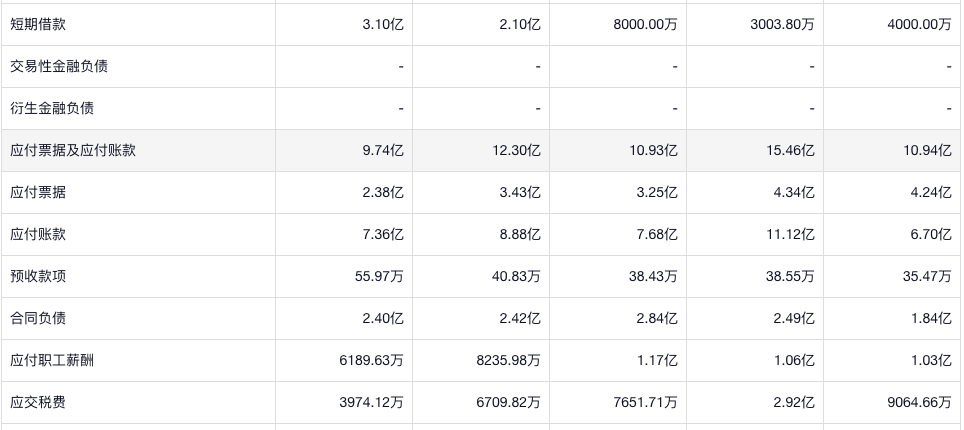
Task: Select the 2.84亿 合同负债 value
Action: click(658, 318)
